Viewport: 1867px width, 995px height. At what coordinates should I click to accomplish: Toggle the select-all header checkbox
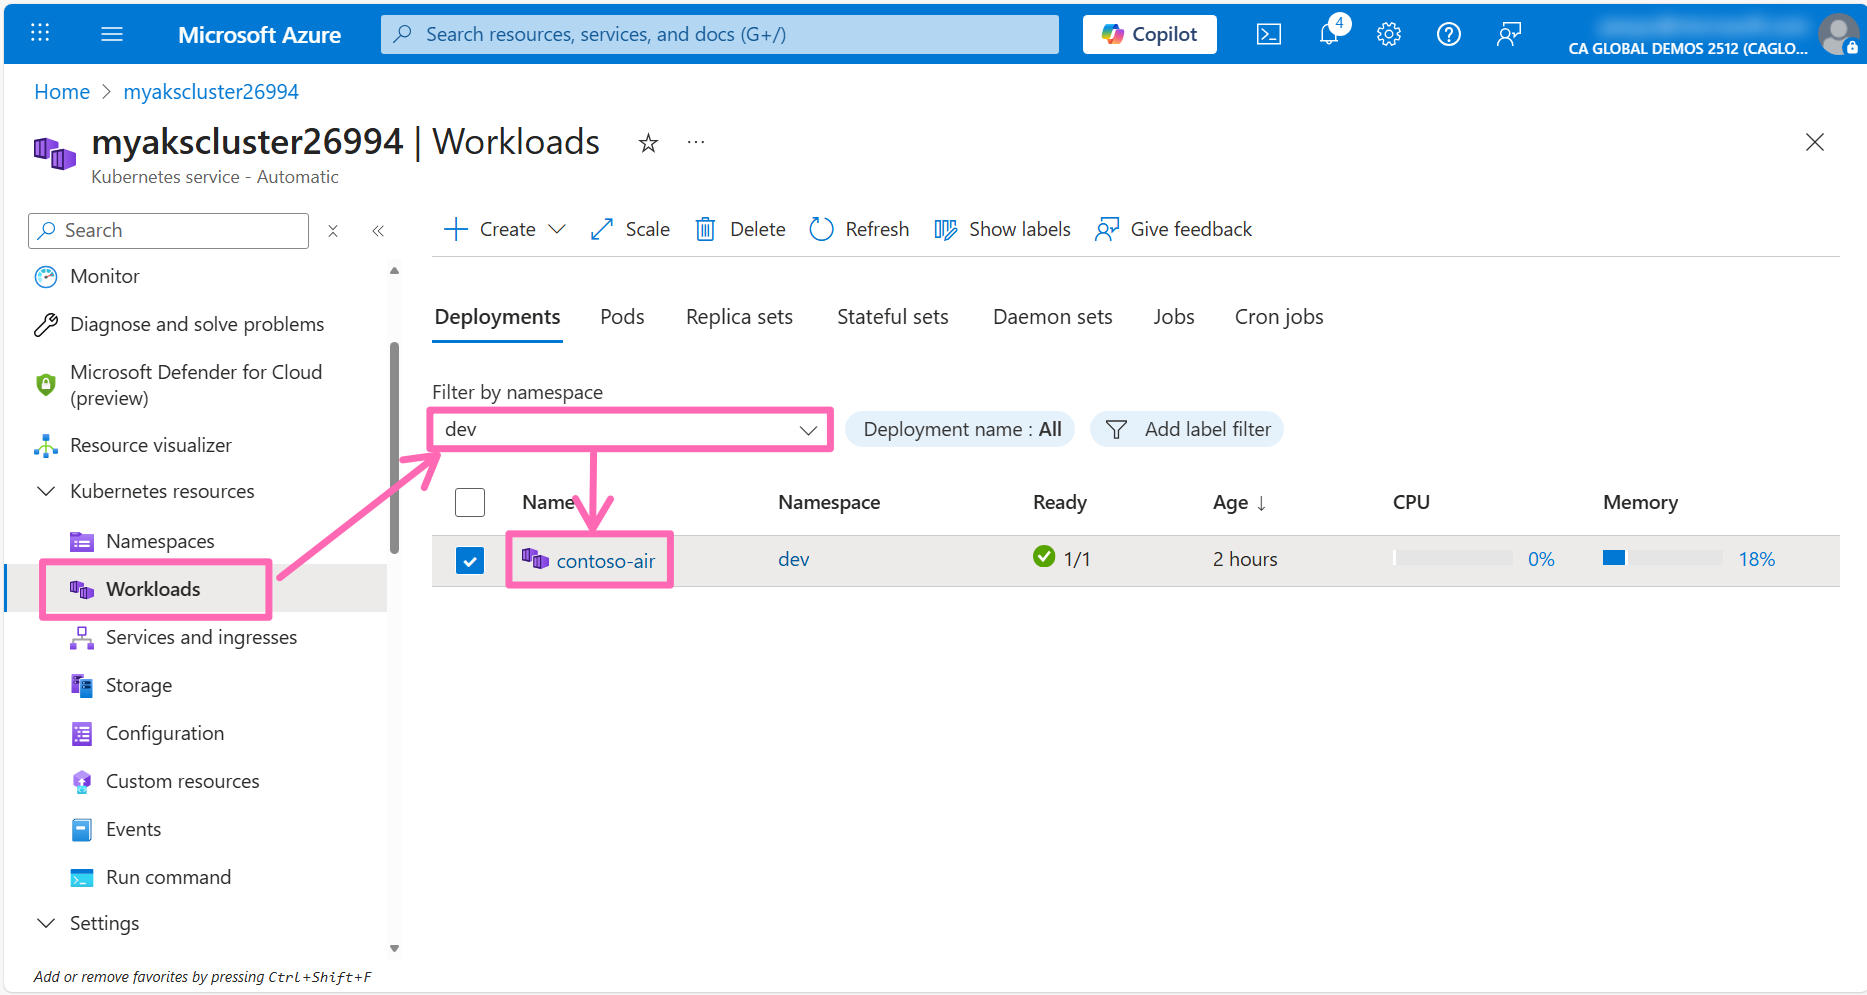(470, 502)
